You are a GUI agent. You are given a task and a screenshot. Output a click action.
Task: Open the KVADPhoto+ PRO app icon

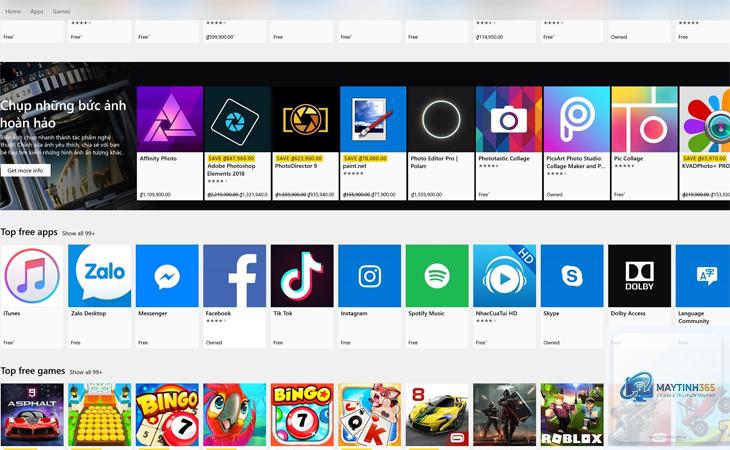tap(705, 119)
